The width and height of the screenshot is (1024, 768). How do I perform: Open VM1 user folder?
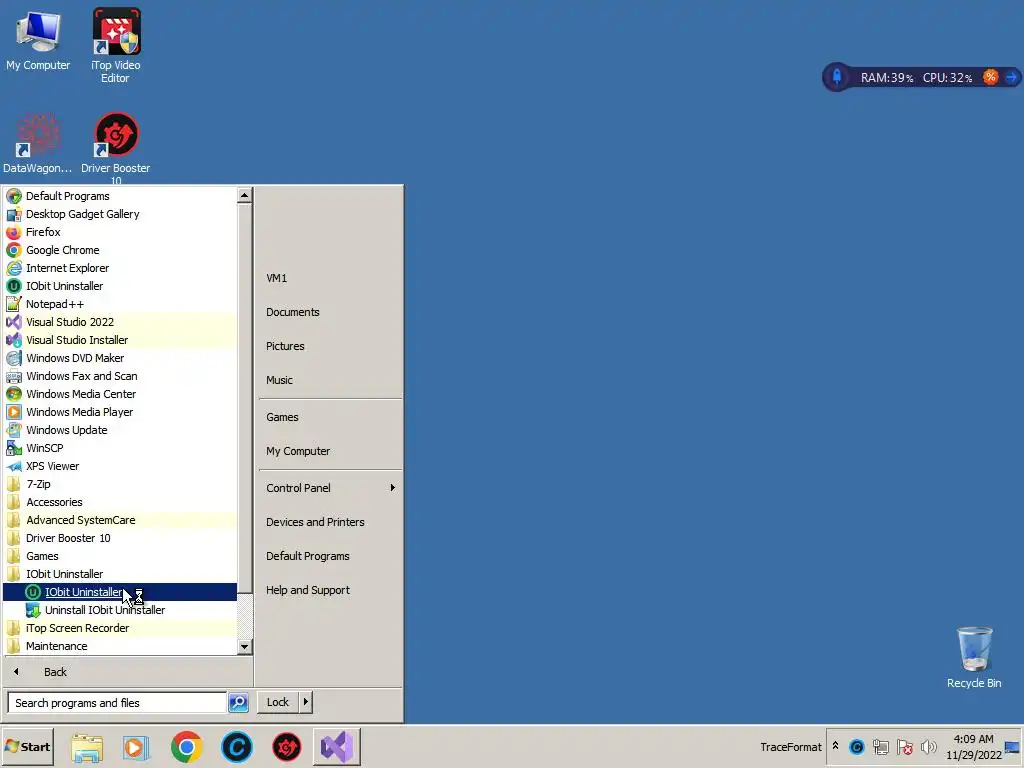pyautogui.click(x=330, y=278)
